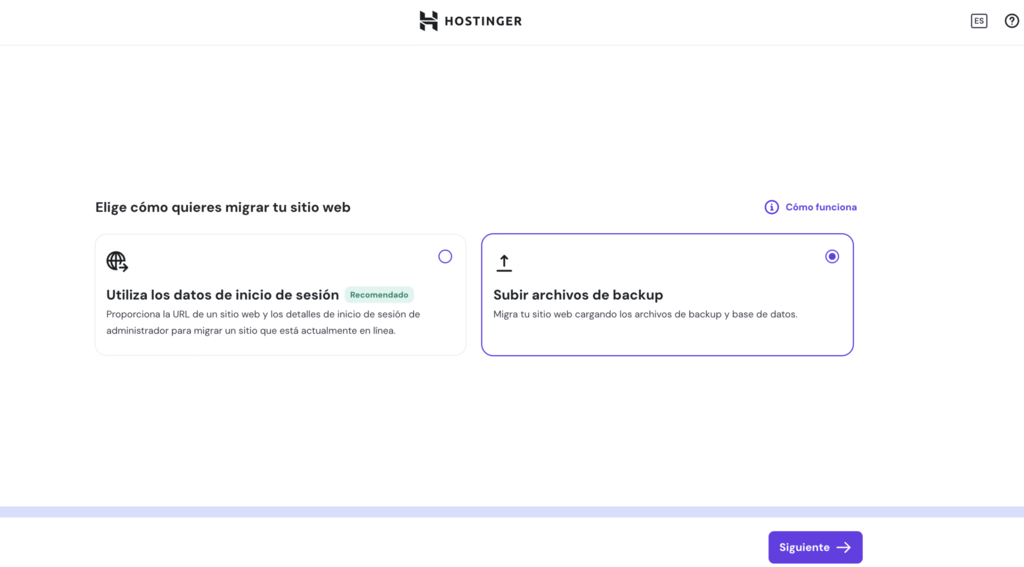This screenshot has height=567, width=1024.
Task: Open the ES language selector
Action: point(979,21)
